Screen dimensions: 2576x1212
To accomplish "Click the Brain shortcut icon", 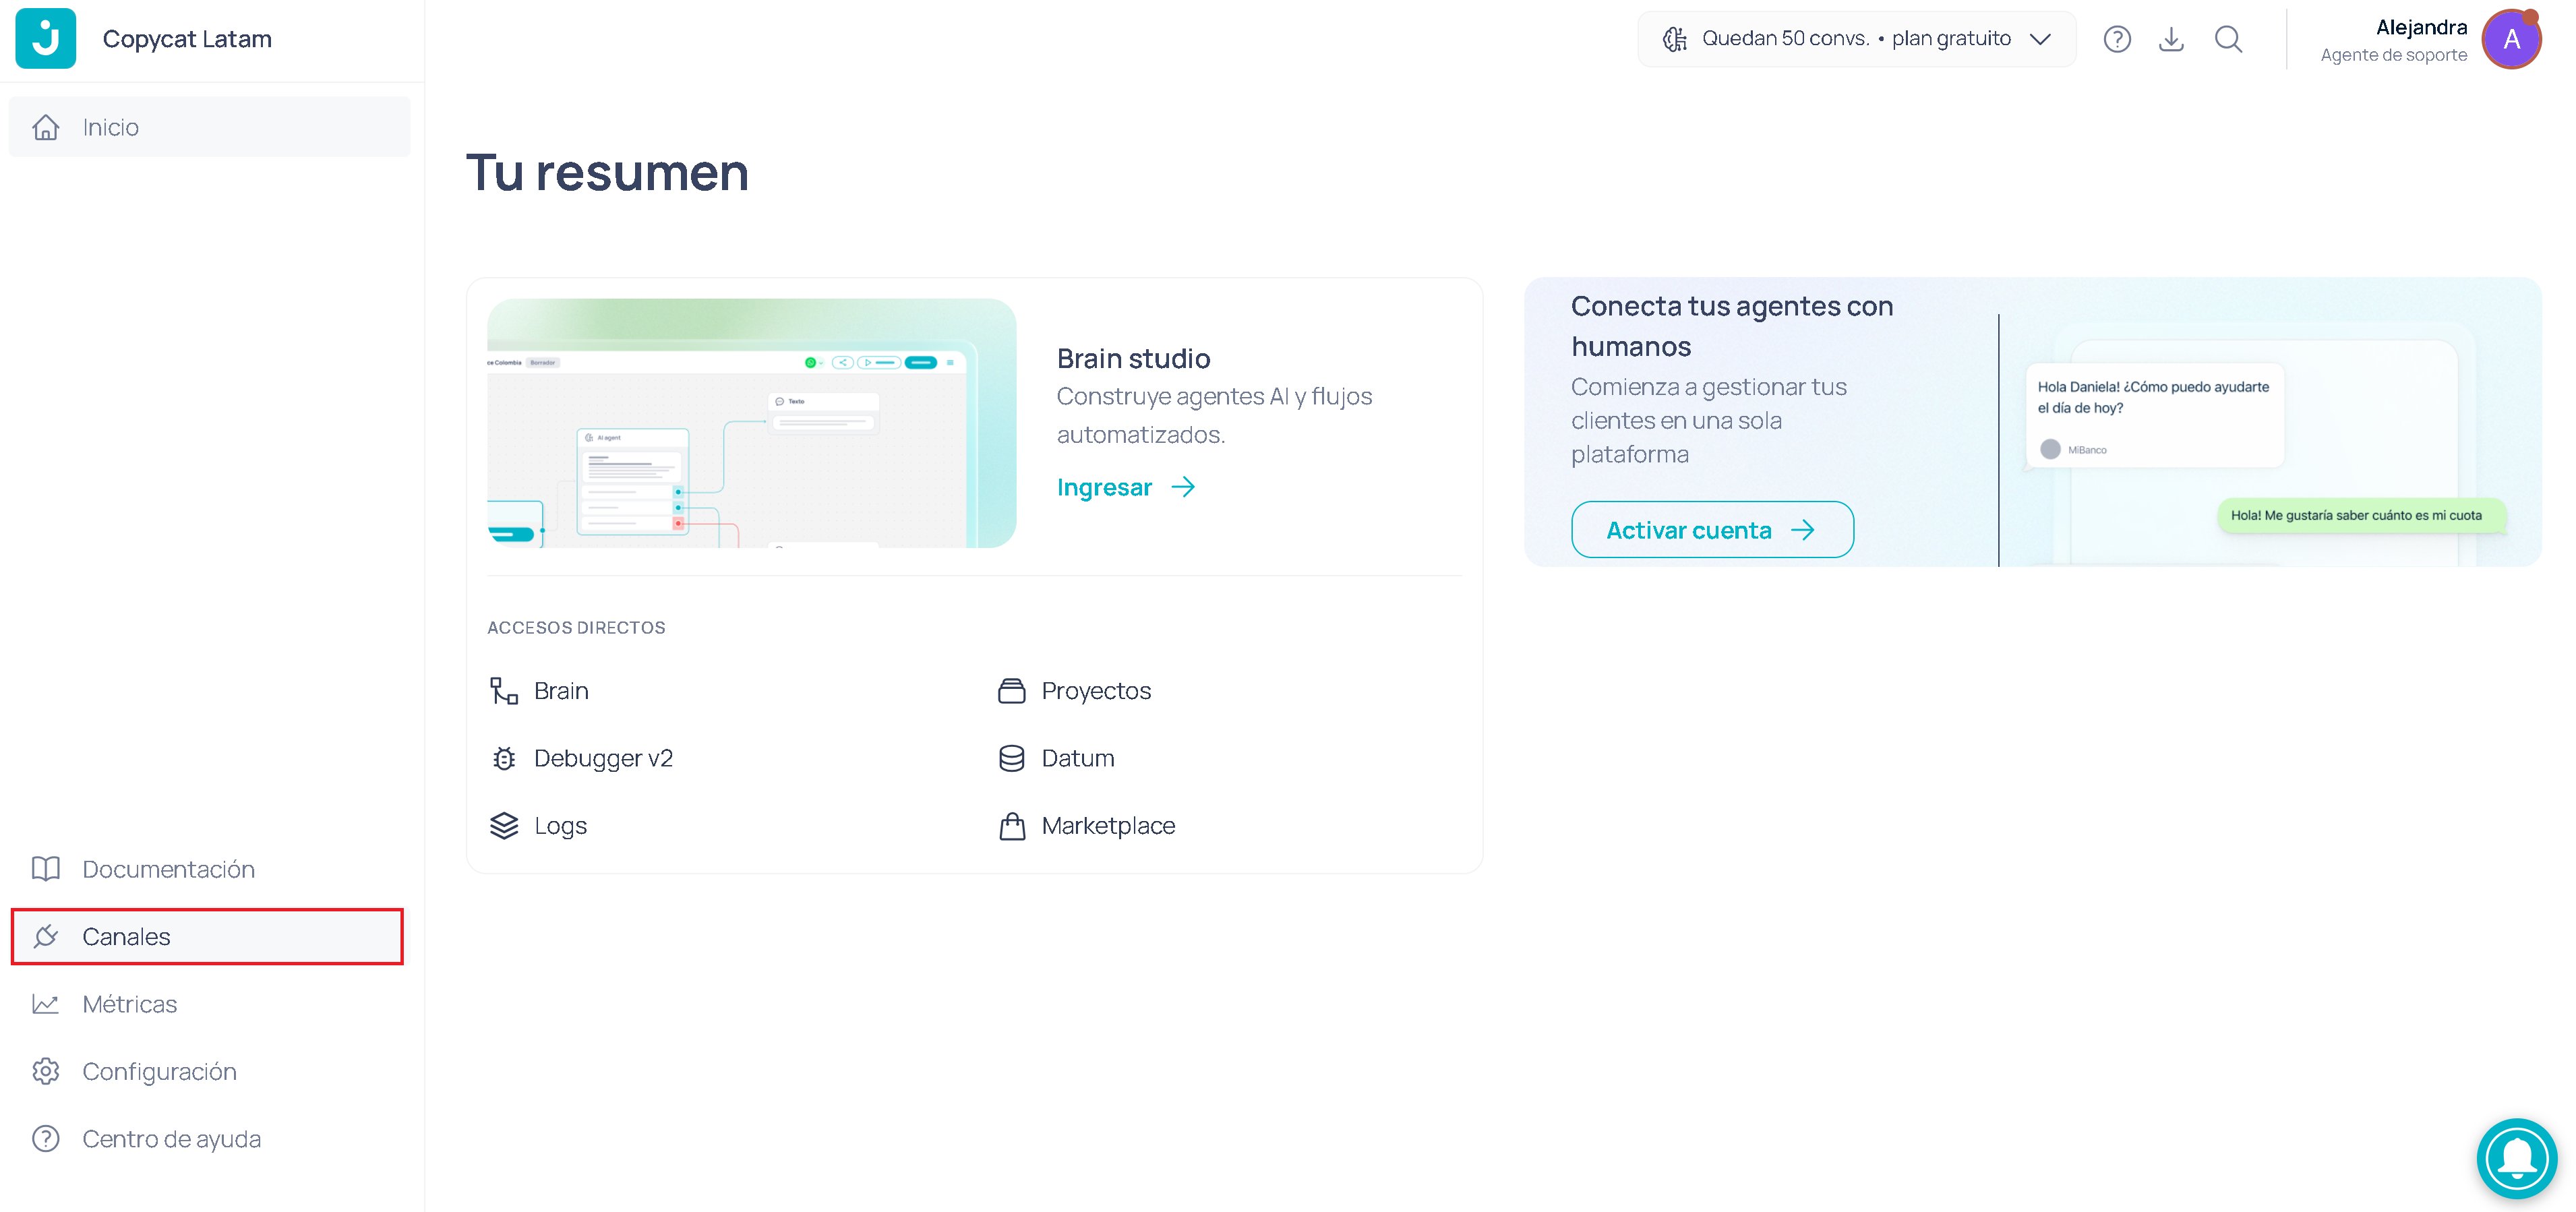I will click(504, 691).
